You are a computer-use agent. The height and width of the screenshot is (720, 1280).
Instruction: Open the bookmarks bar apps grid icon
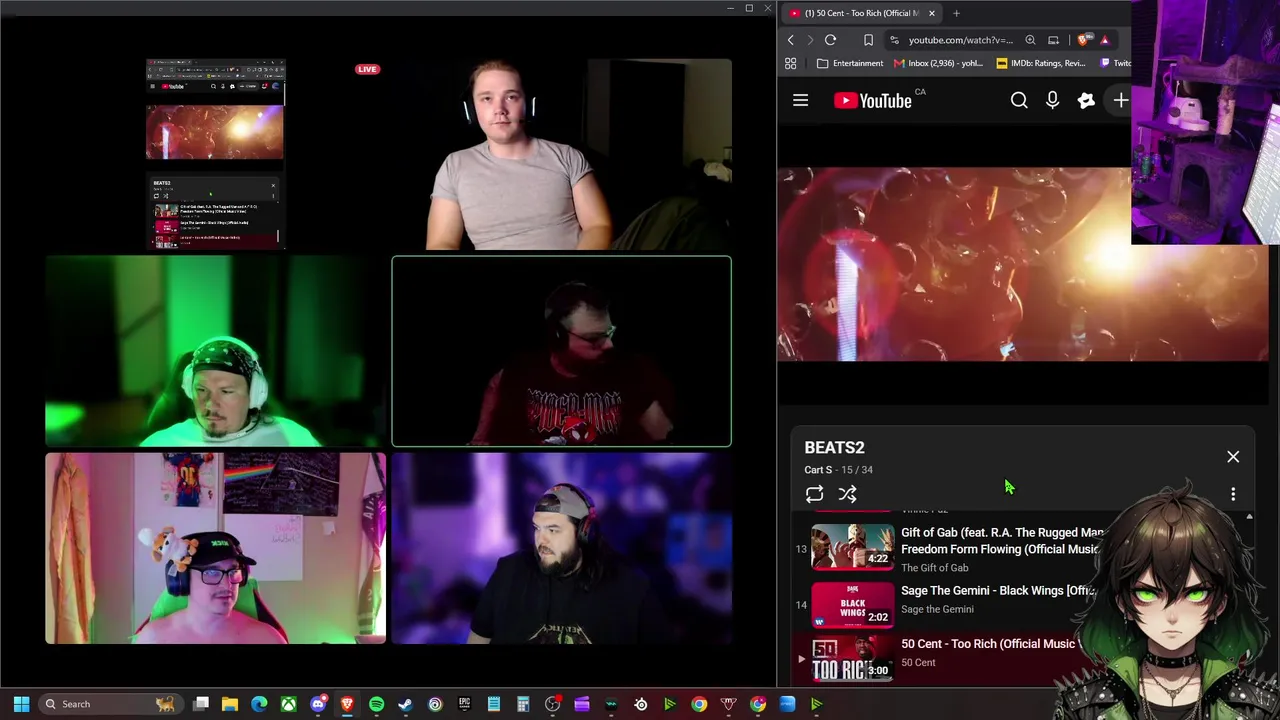[x=790, y=63]
